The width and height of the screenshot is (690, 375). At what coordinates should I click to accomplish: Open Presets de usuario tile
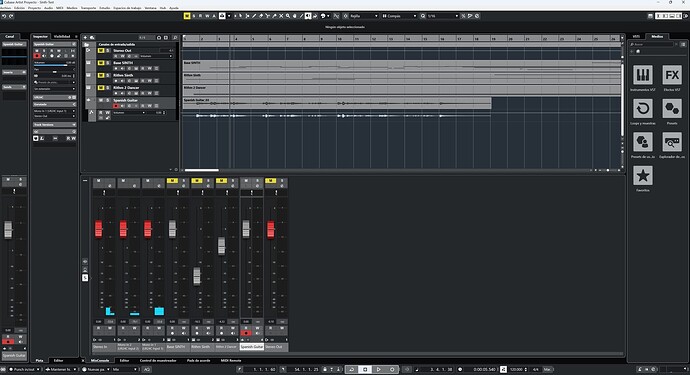[x=643, y=142]
